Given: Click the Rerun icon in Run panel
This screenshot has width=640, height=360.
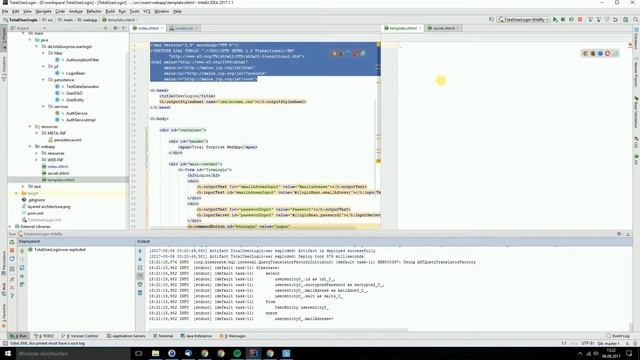Looking at the screenshot, I should (x=12, y=242).
